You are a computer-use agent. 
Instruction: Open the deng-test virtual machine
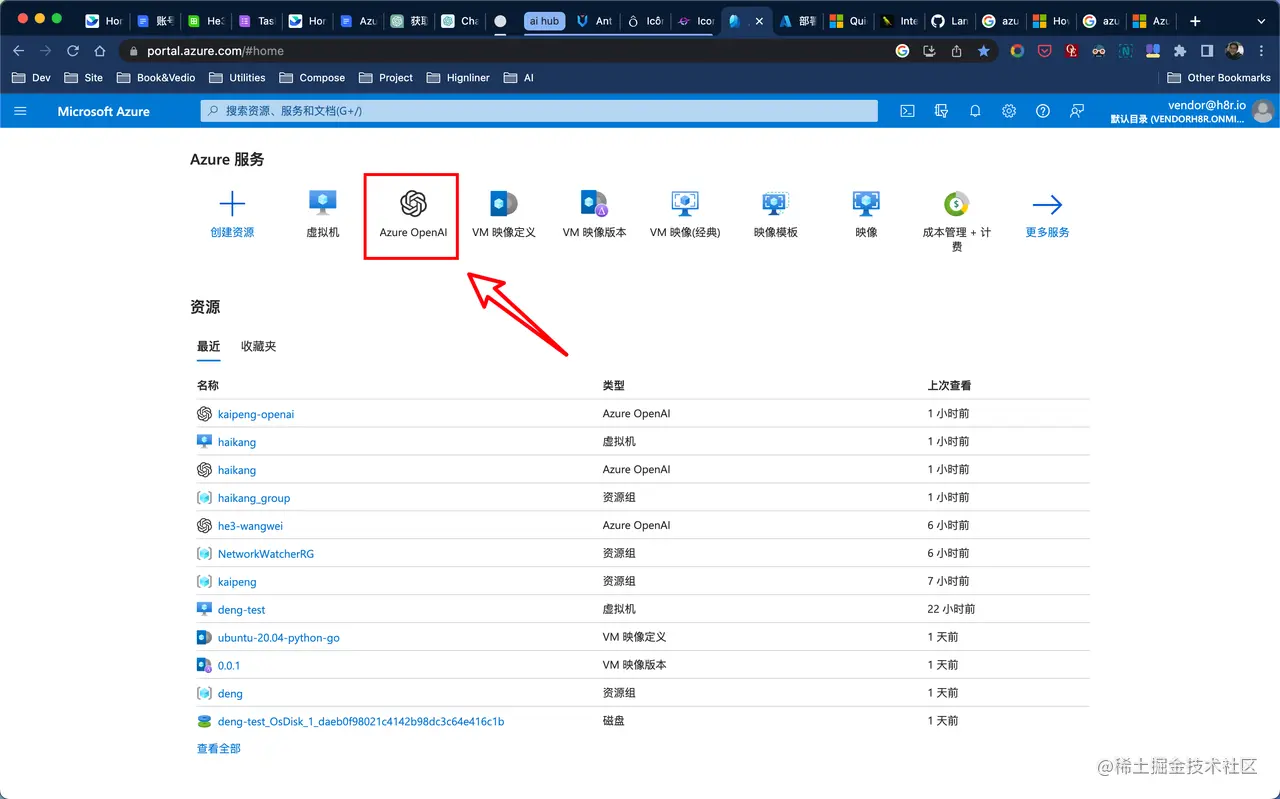click(x=242, y=610)
